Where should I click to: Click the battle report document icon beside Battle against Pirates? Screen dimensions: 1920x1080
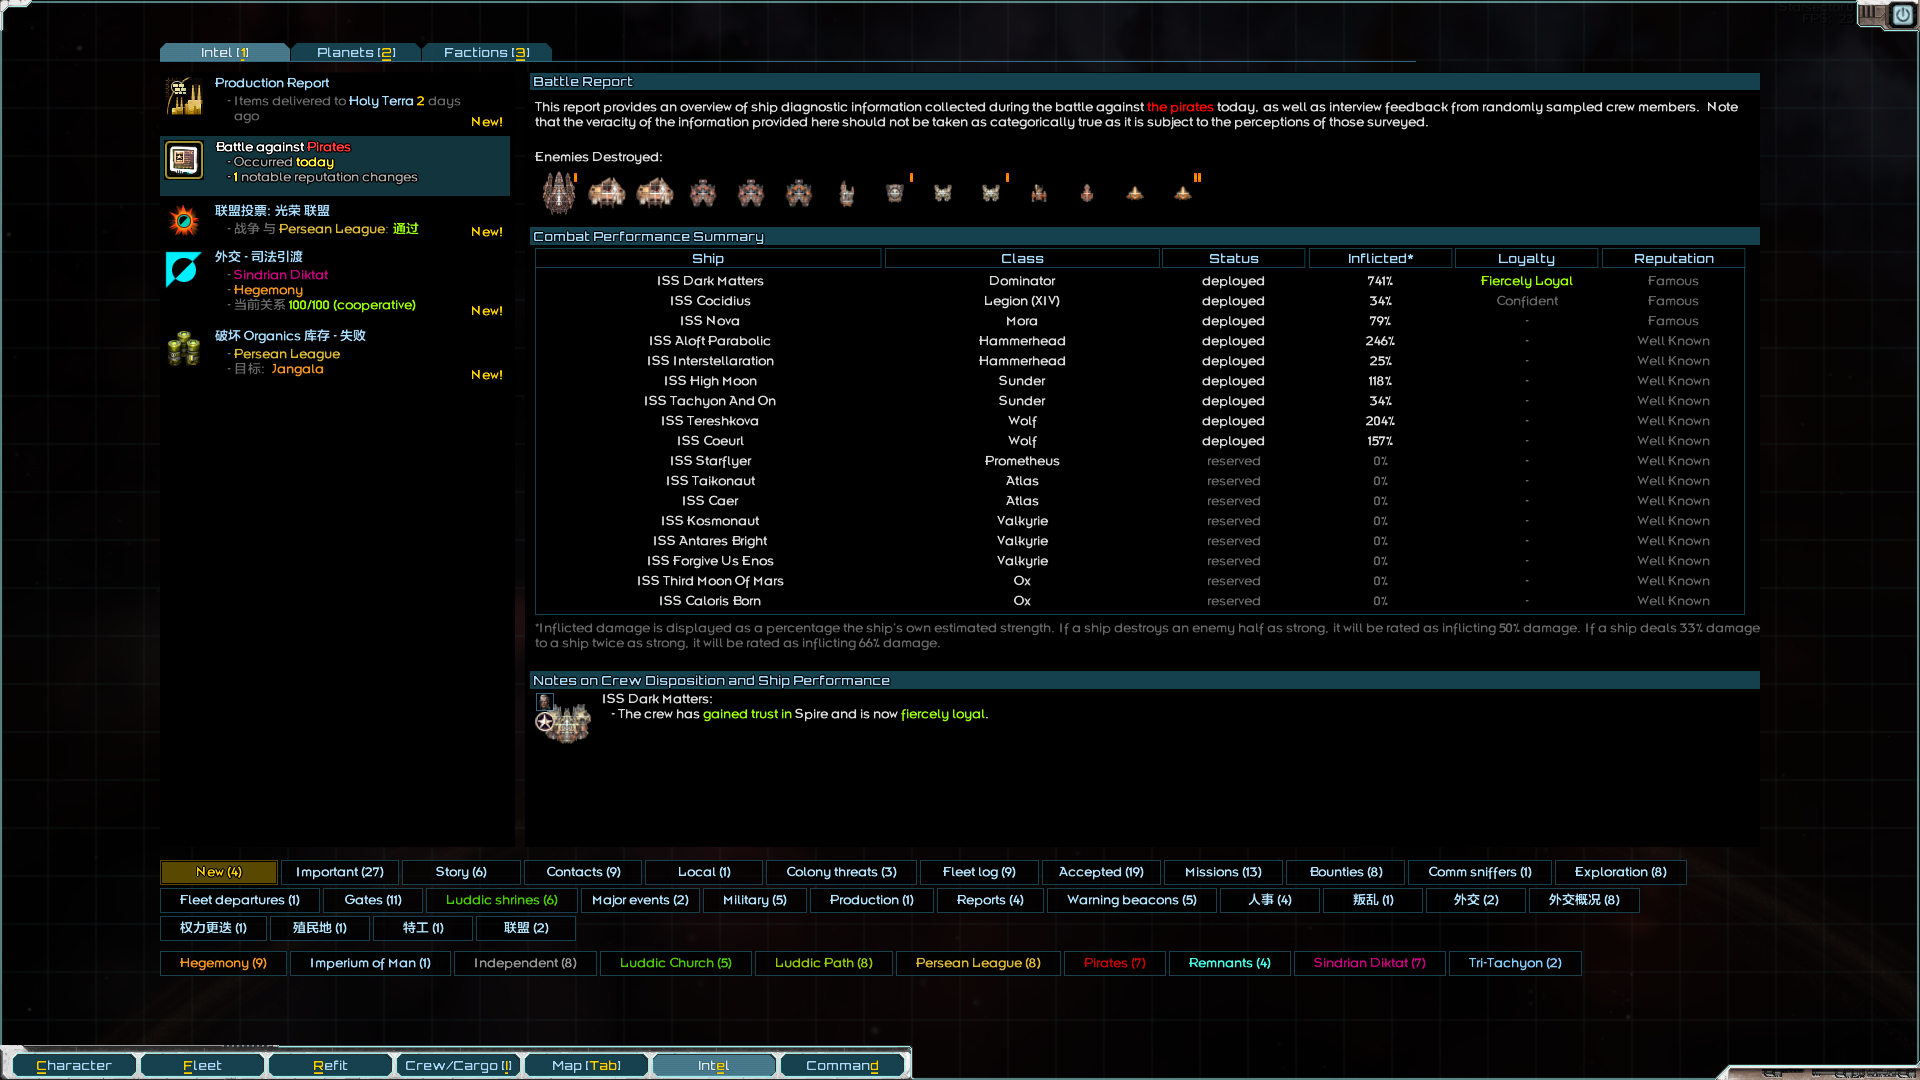point(184,160)
